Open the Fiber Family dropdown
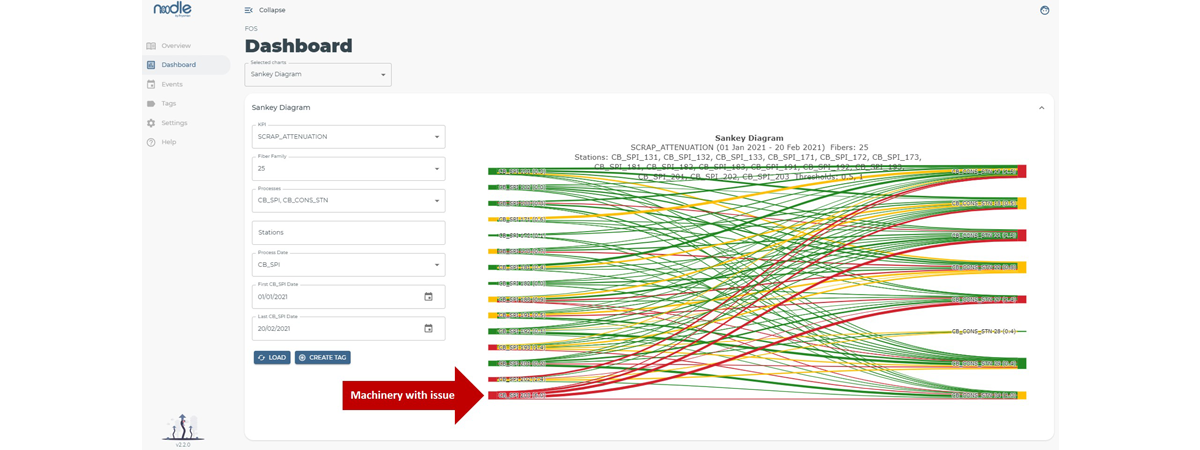Image resolution: width=1200 pixels, height=450 pixels. tap(348, 169)
